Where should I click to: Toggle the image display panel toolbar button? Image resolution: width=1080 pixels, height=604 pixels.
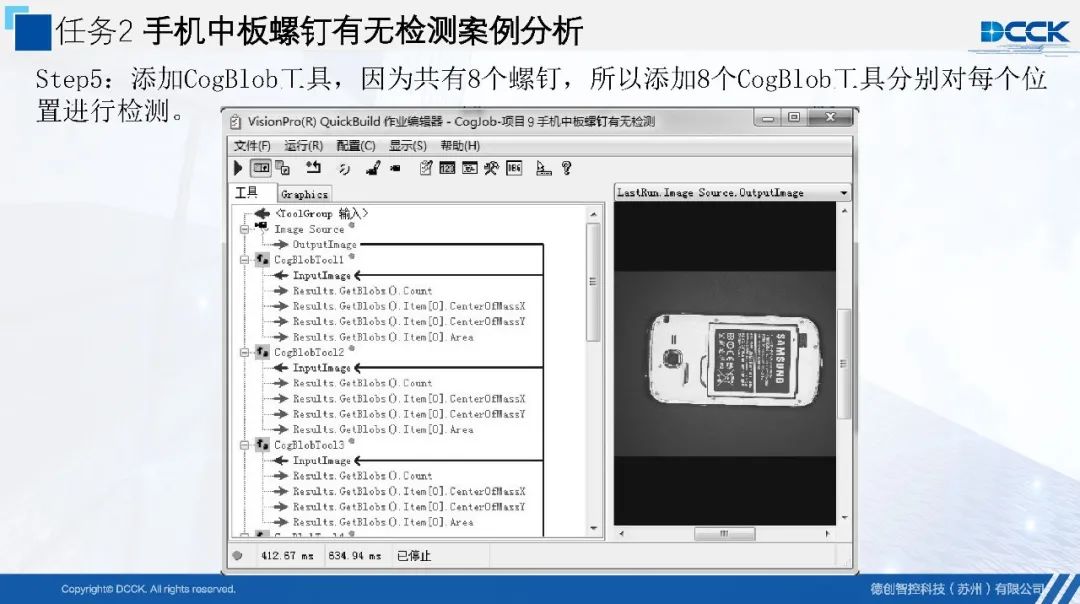(x=261, y=167)
